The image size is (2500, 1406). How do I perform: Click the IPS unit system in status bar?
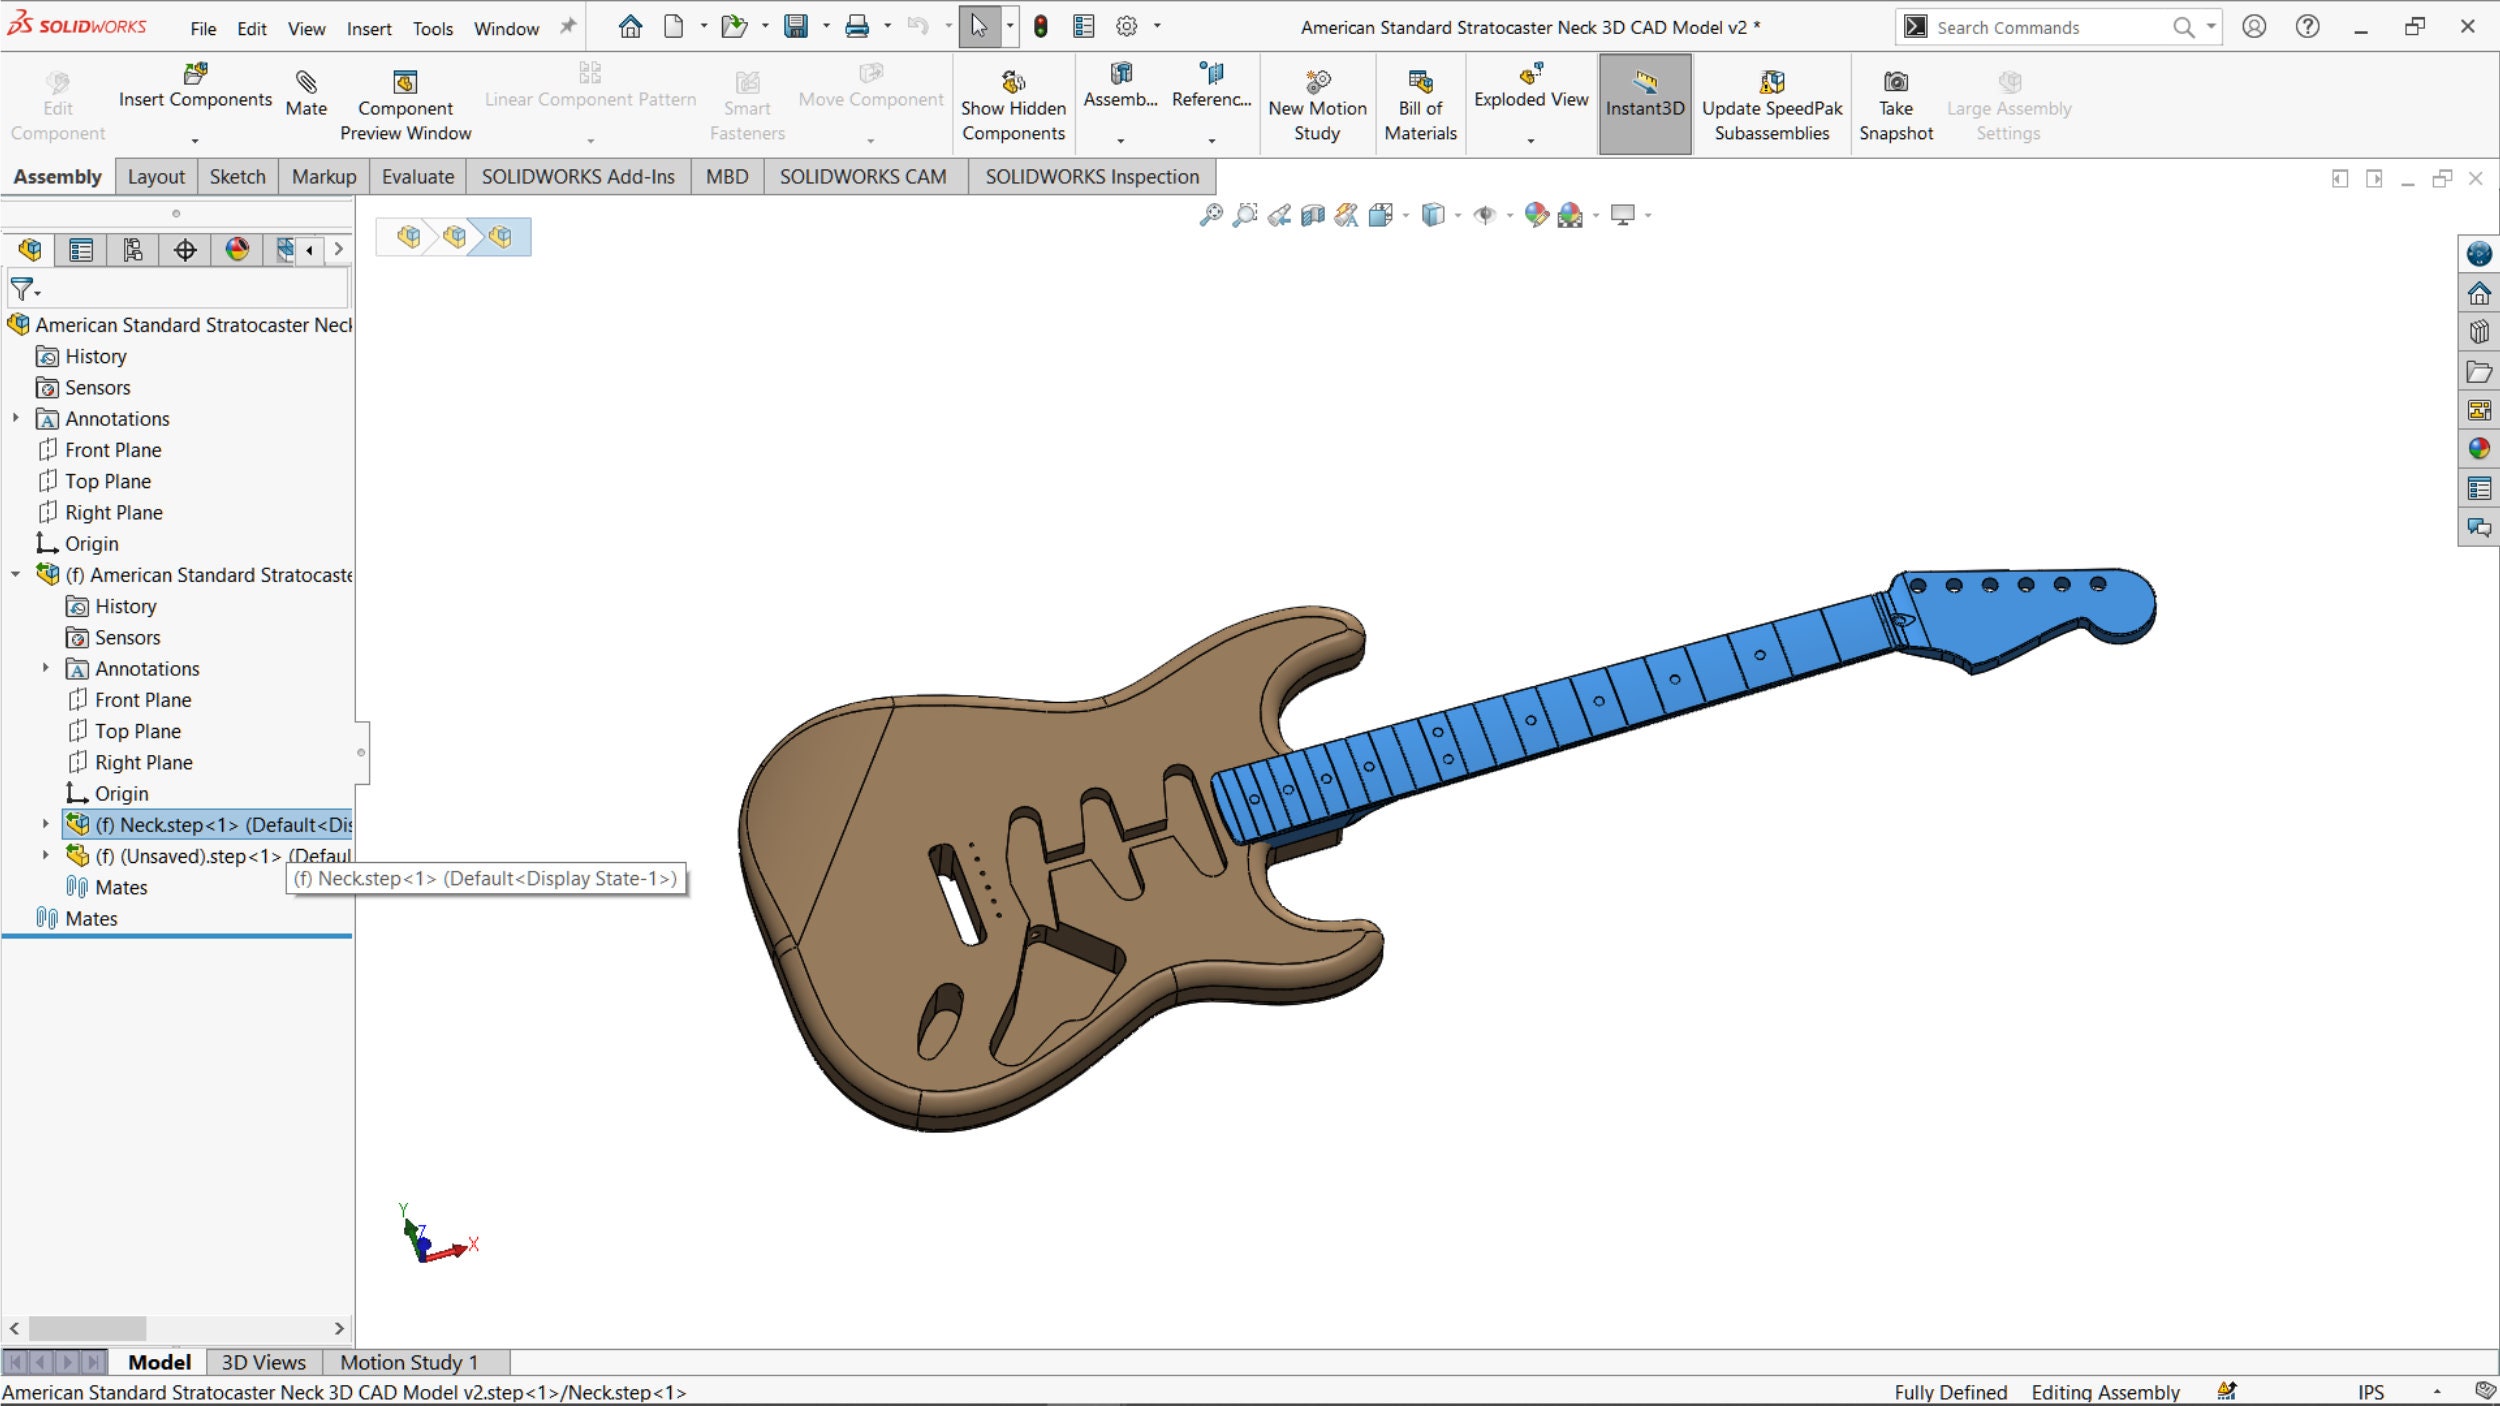(2370, 1392)
